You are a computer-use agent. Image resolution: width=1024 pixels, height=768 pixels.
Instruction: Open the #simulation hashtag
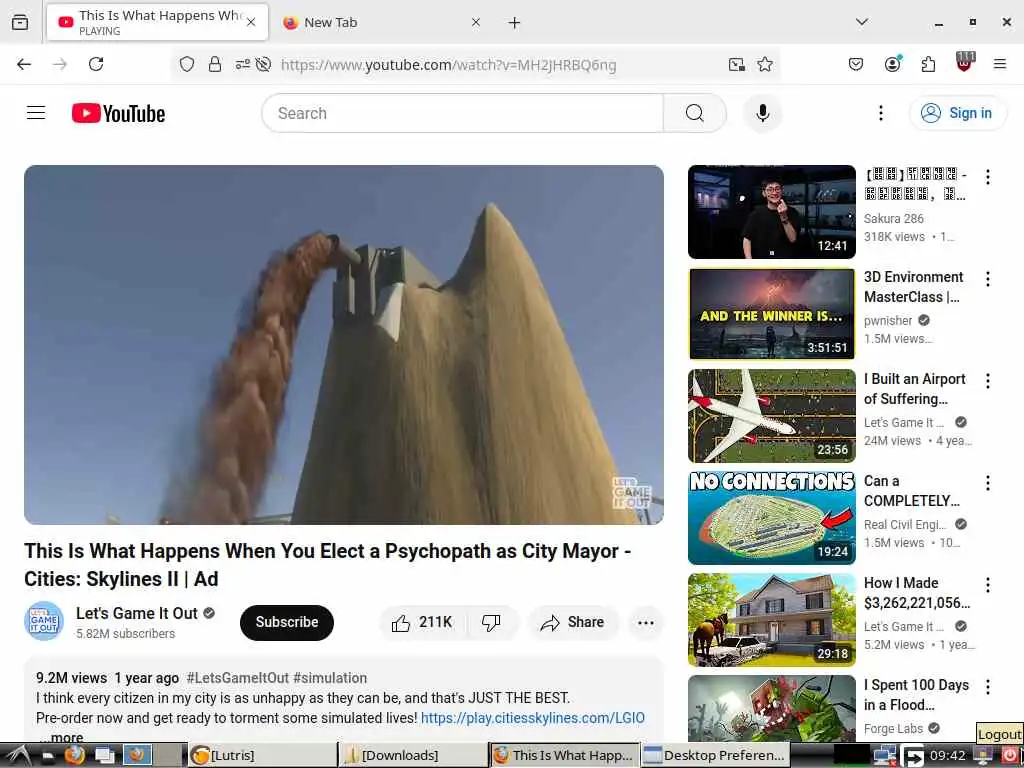point(330,678)
